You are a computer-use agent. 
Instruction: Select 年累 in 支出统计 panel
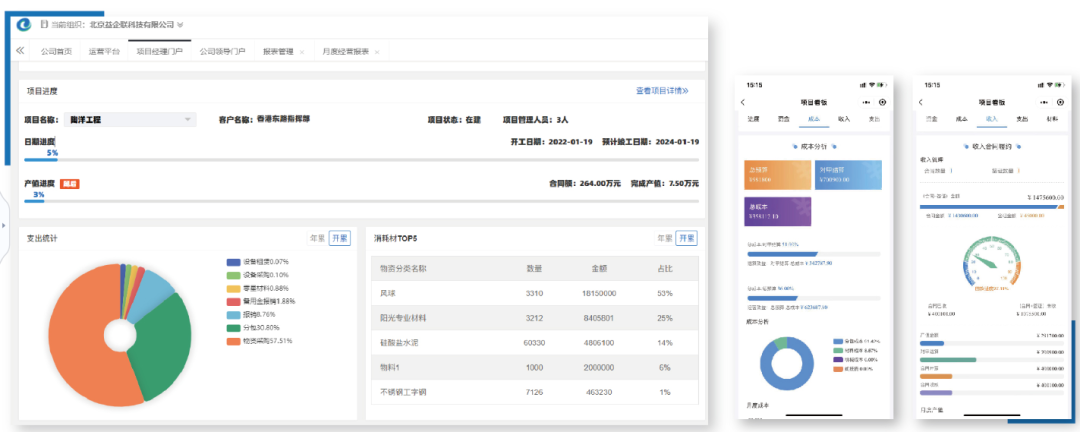click(316, 238)
